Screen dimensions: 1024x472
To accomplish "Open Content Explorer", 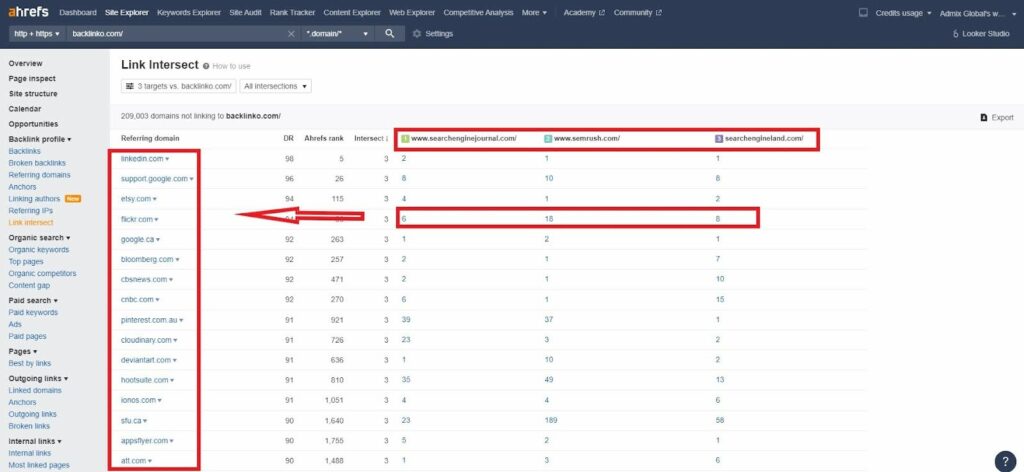I will (x=352, y=12).
